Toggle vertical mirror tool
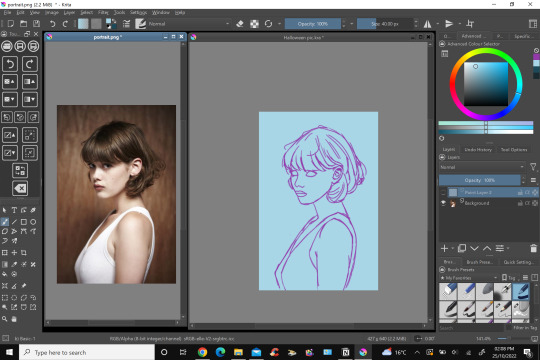This screenshot has width=540, height=360. [x=449, y=23]
